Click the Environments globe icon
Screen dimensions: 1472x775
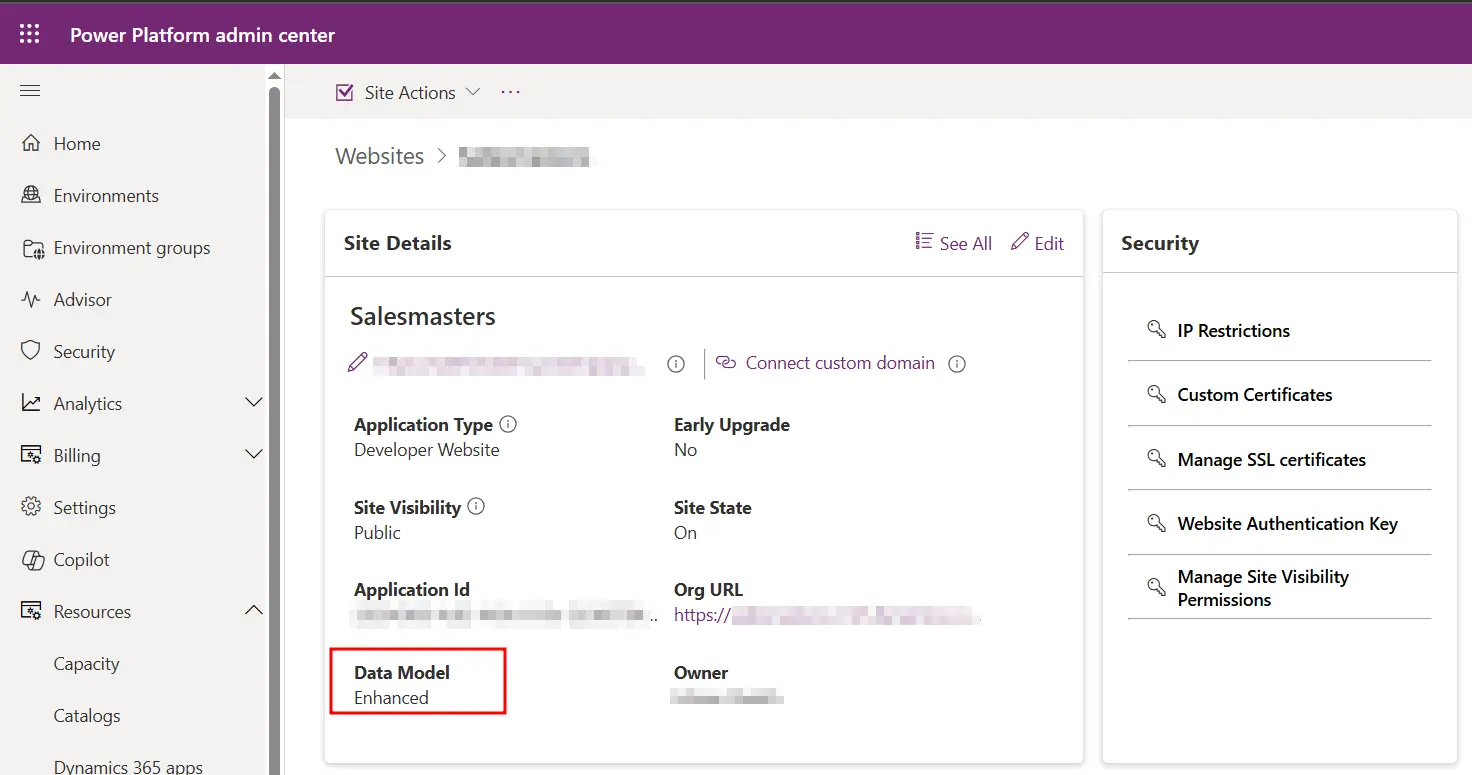[31, 195]
